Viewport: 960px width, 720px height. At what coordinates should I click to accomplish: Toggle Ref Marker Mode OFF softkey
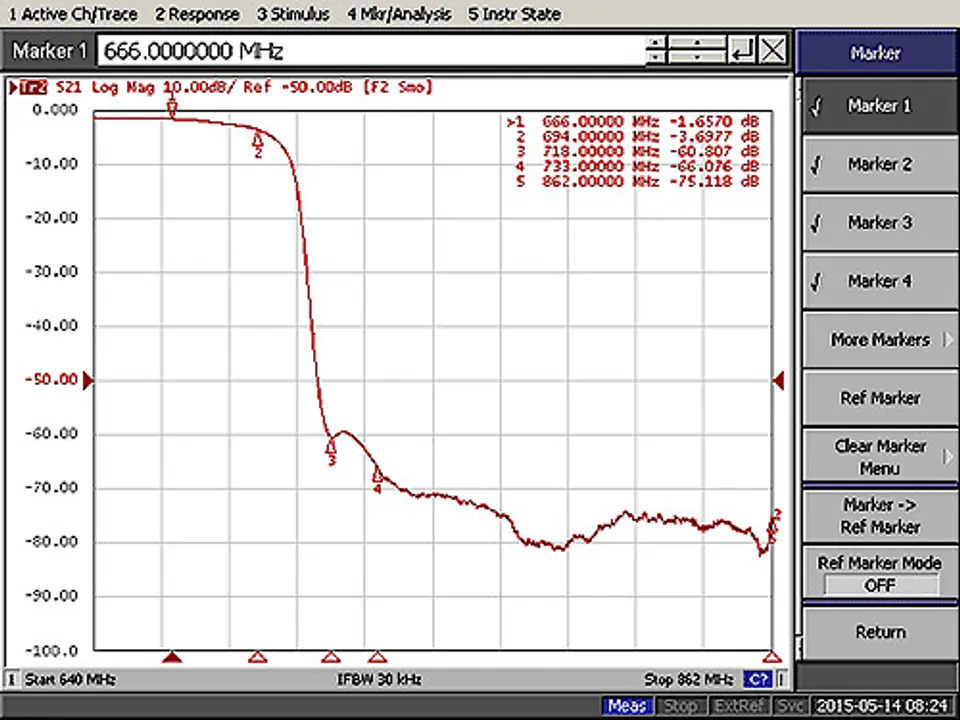tap(878, 574)
